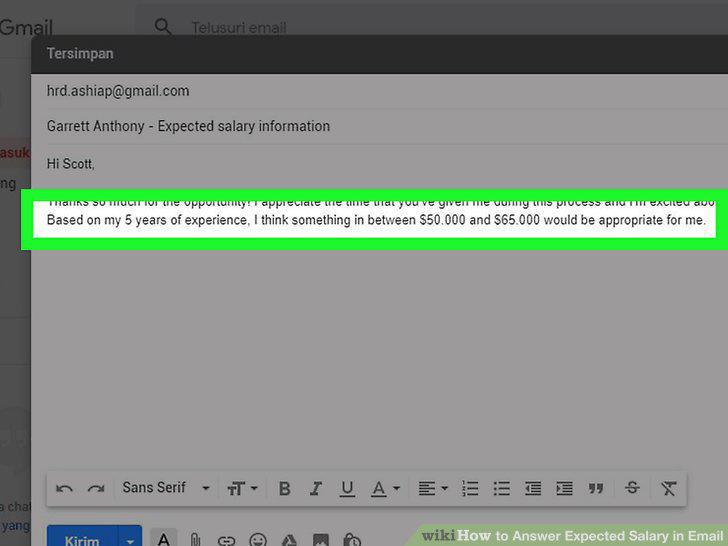728x546 pixels.
Task: Toggle underline formatting
Action: tap(347, 488)
